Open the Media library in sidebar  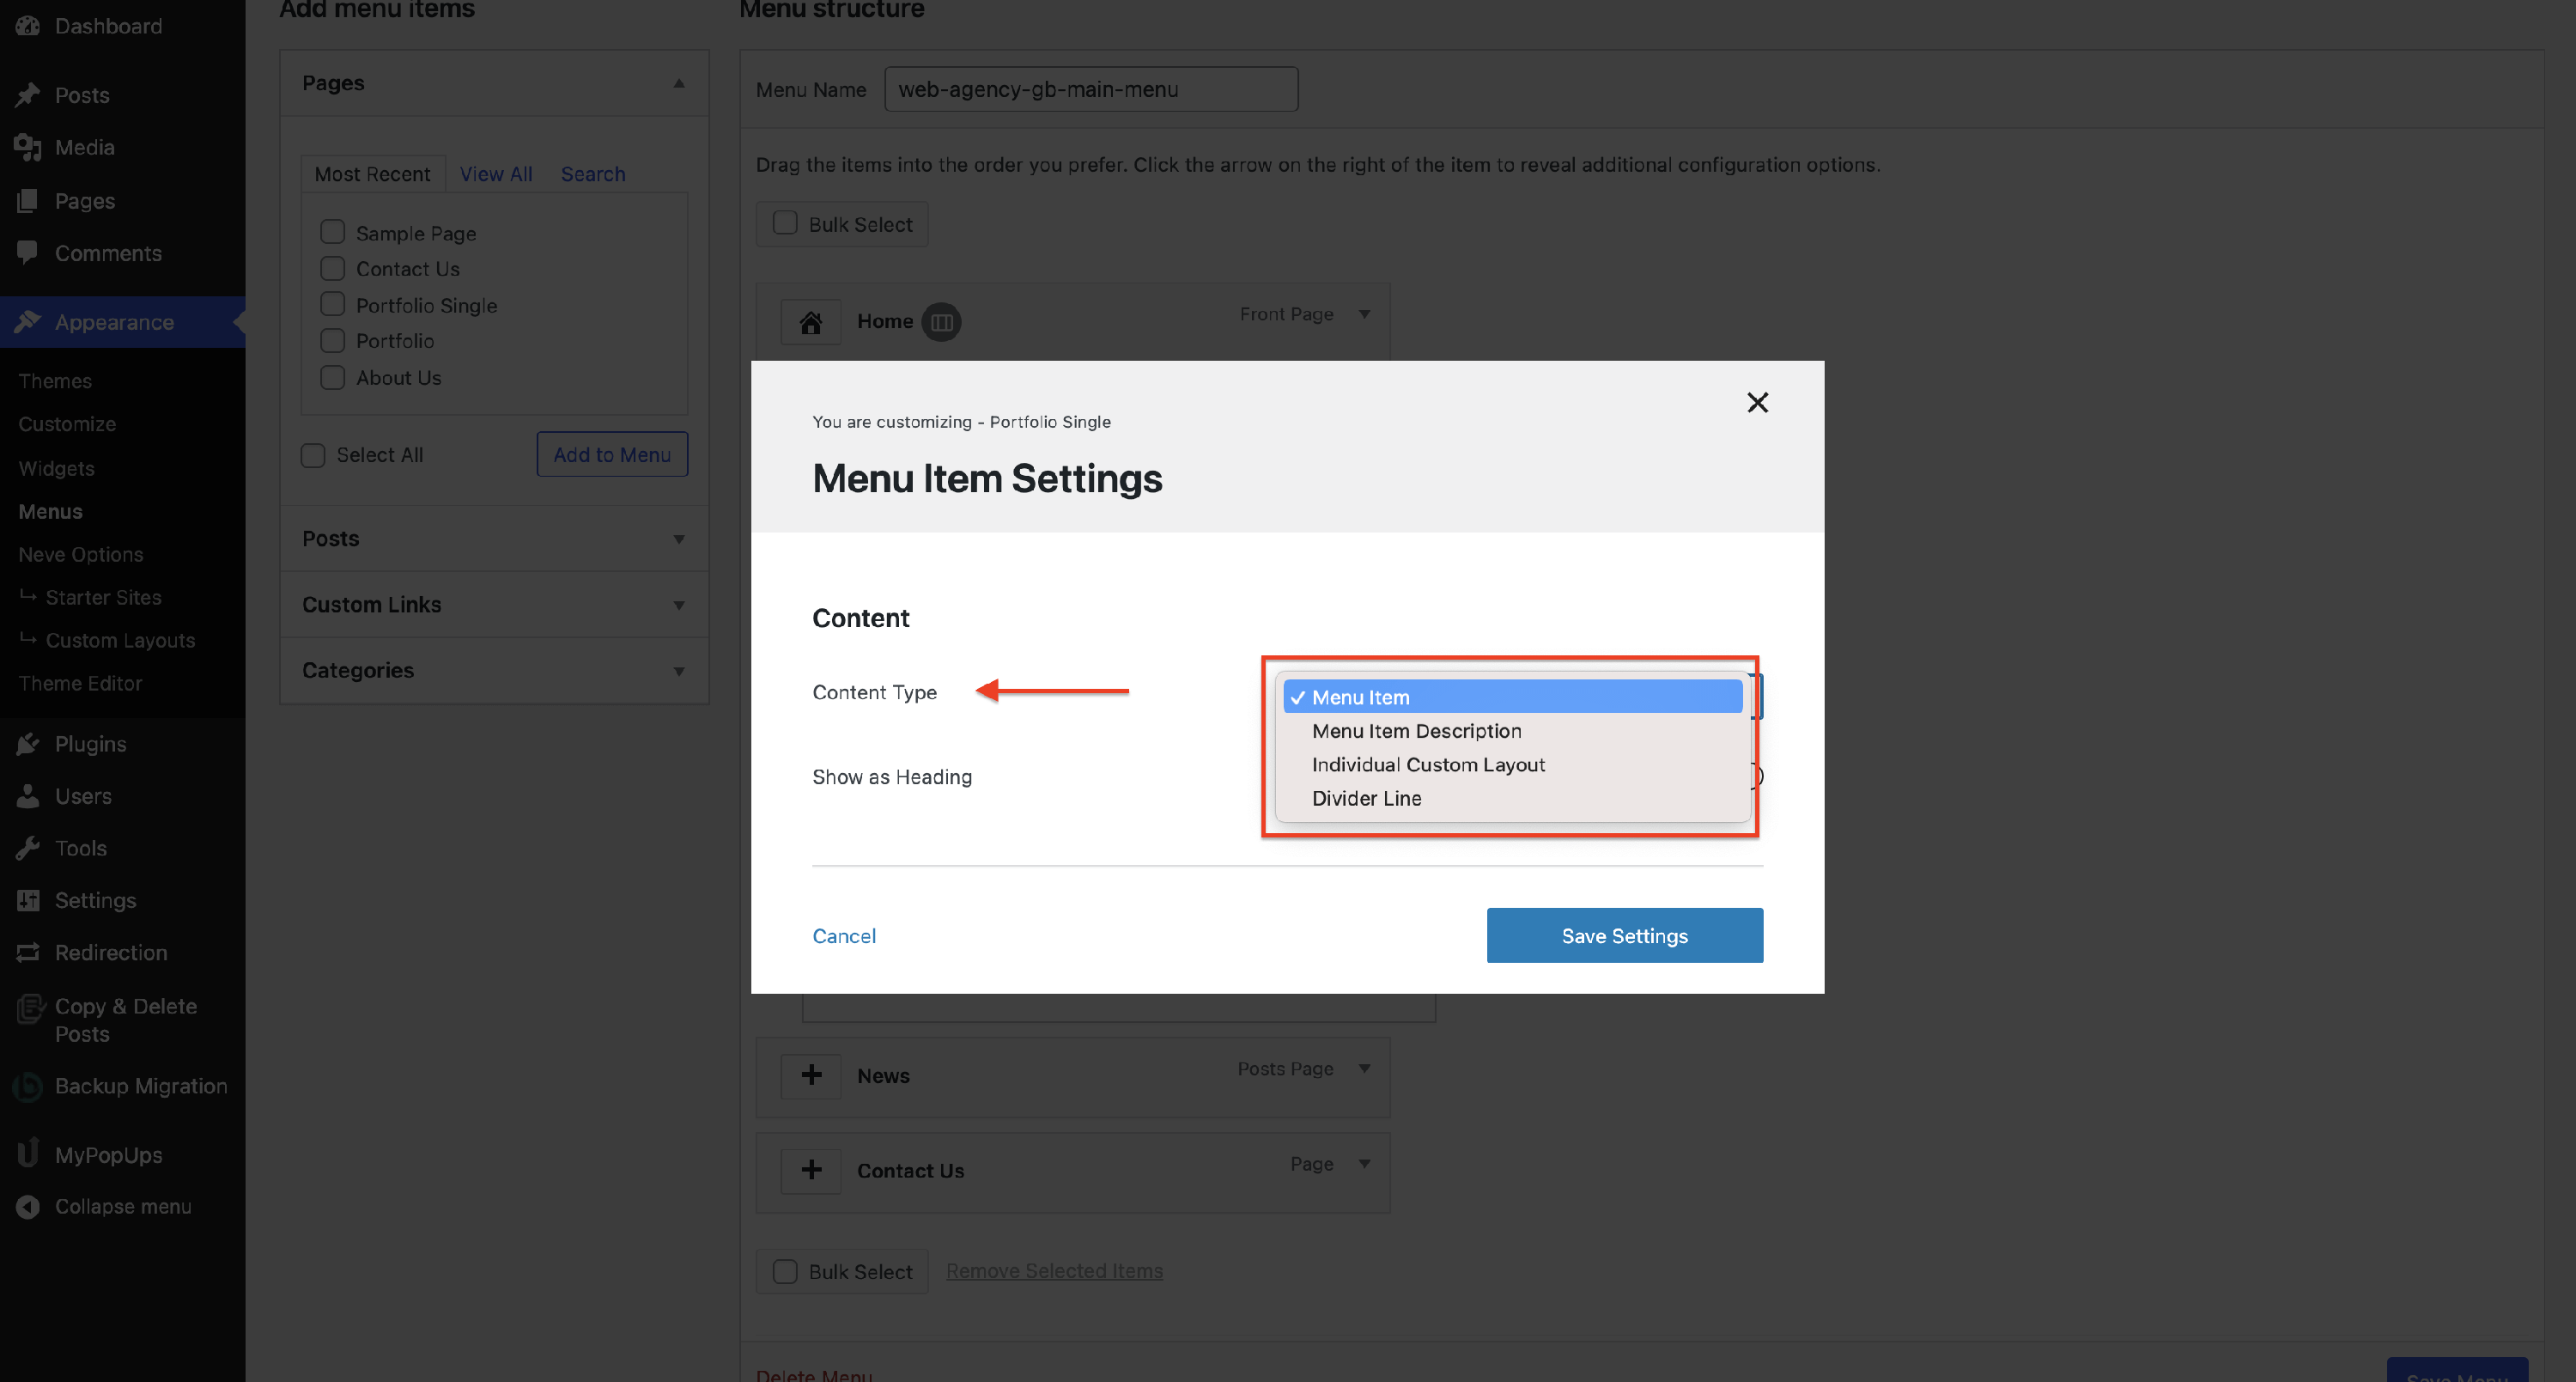[84, 147]
